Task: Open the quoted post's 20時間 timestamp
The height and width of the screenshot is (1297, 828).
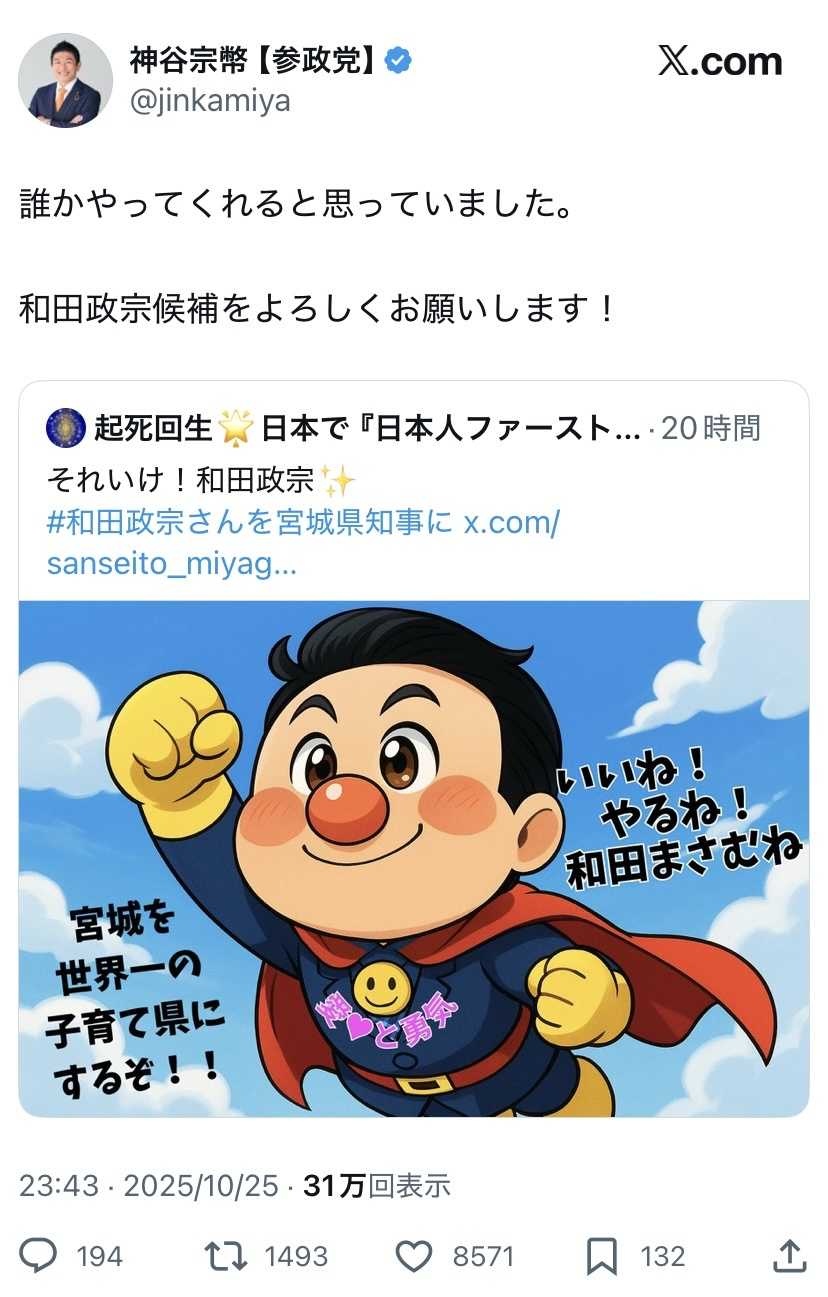Action: point(711,428)
